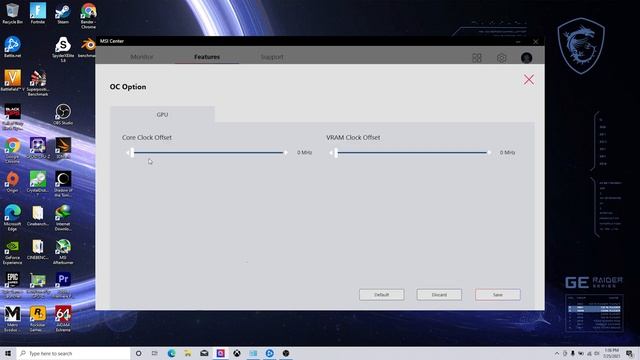
Task: Click the Superposition Benchmark desktop icon
Action: coord(38,83)
